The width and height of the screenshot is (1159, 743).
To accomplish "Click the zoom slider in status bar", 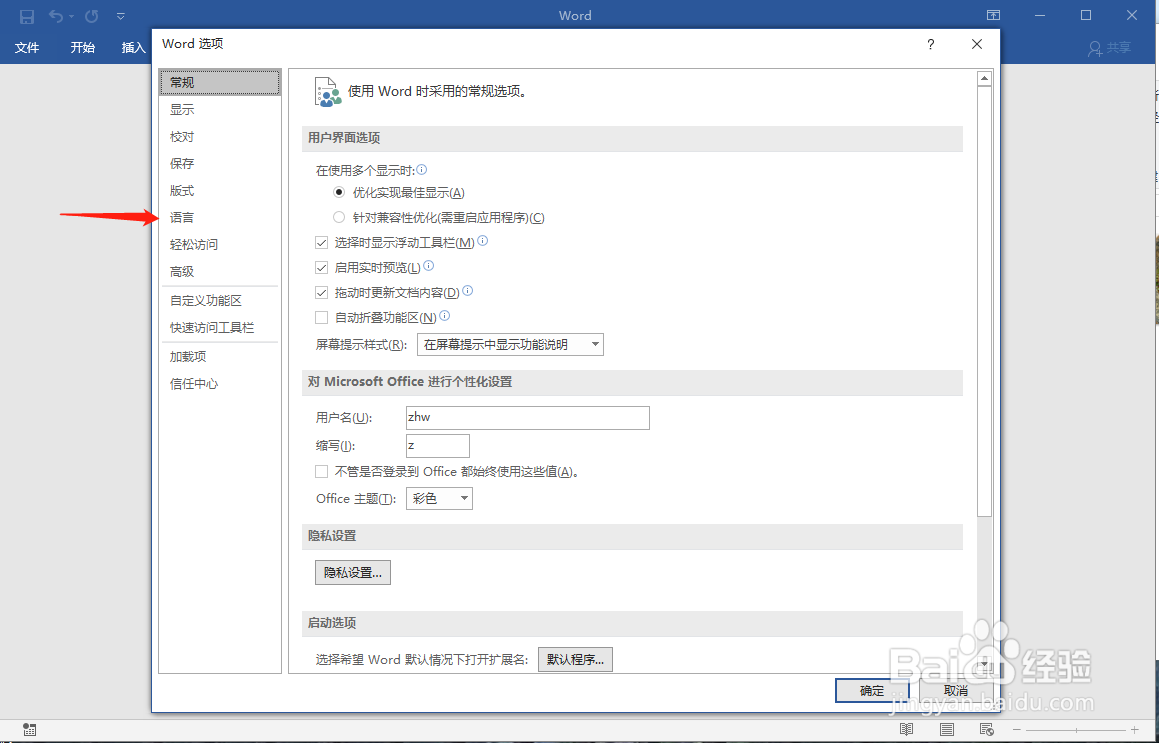I will point(1076,730).
